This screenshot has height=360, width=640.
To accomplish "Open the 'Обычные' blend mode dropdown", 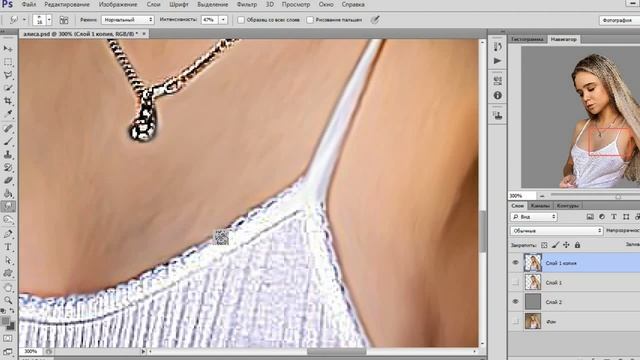I will [557, 231].
